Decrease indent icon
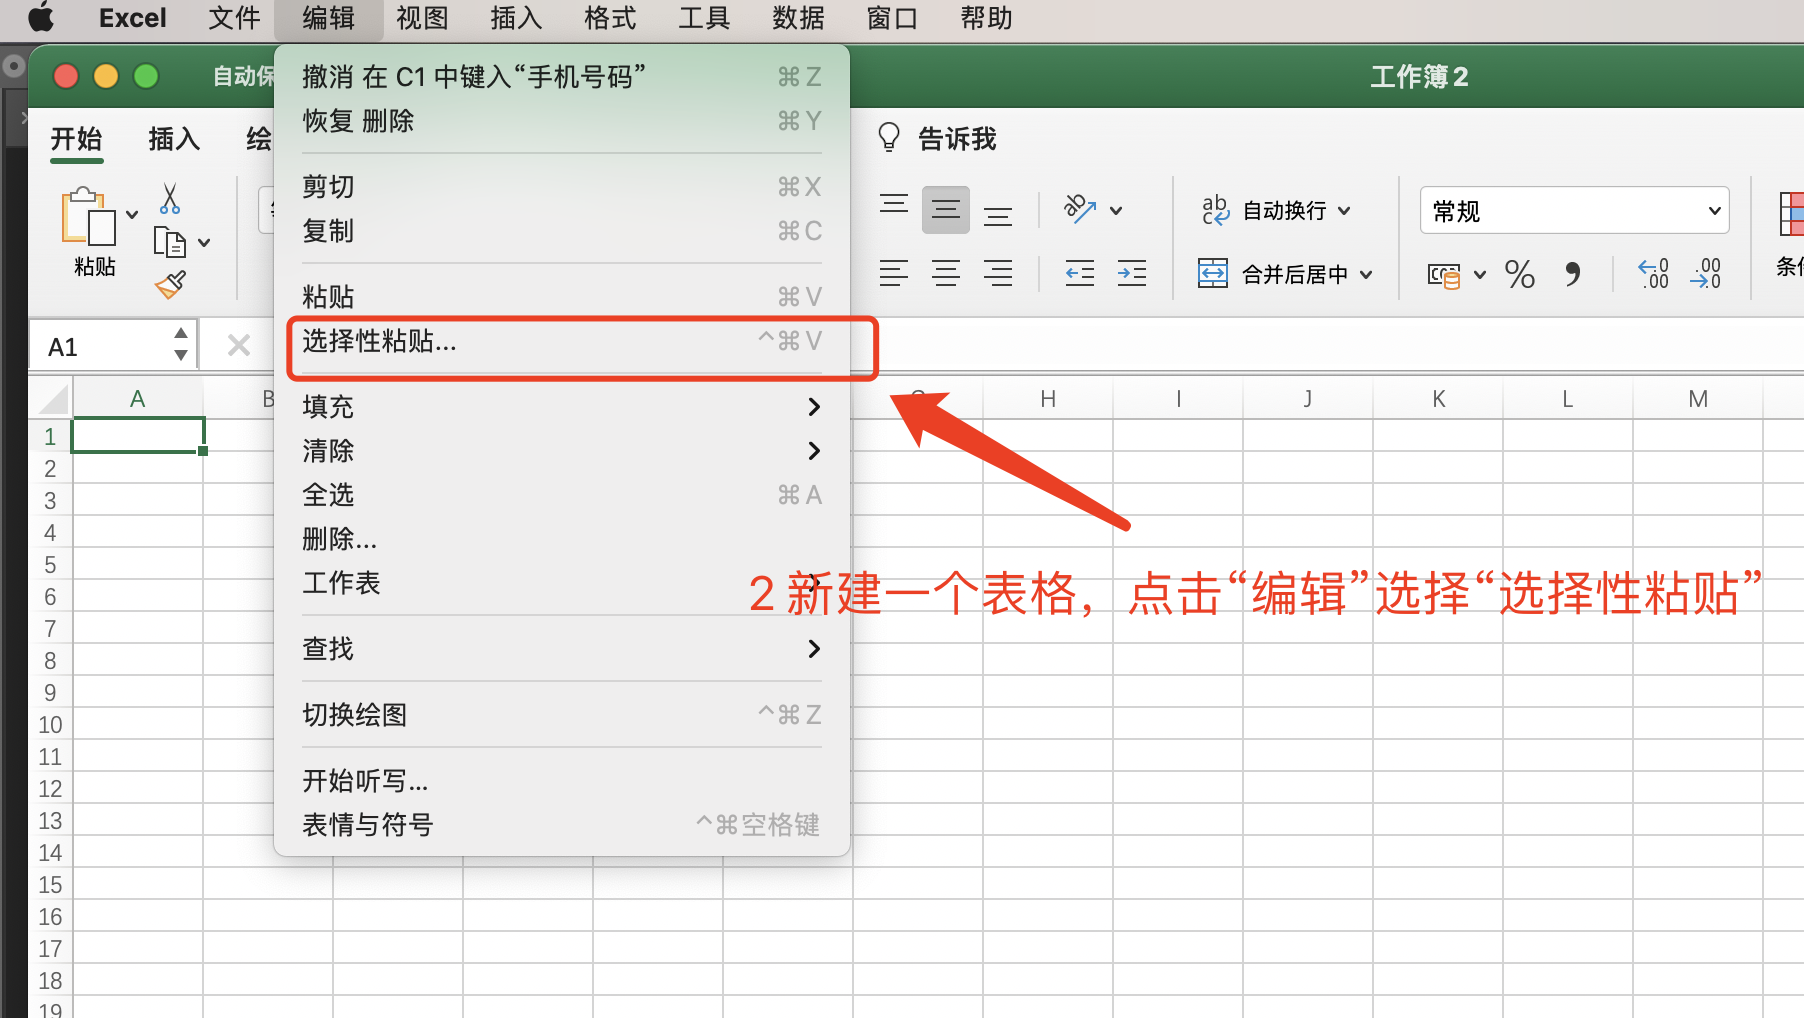Screen dimensions: 1804x1018 tap(1080, 272)
